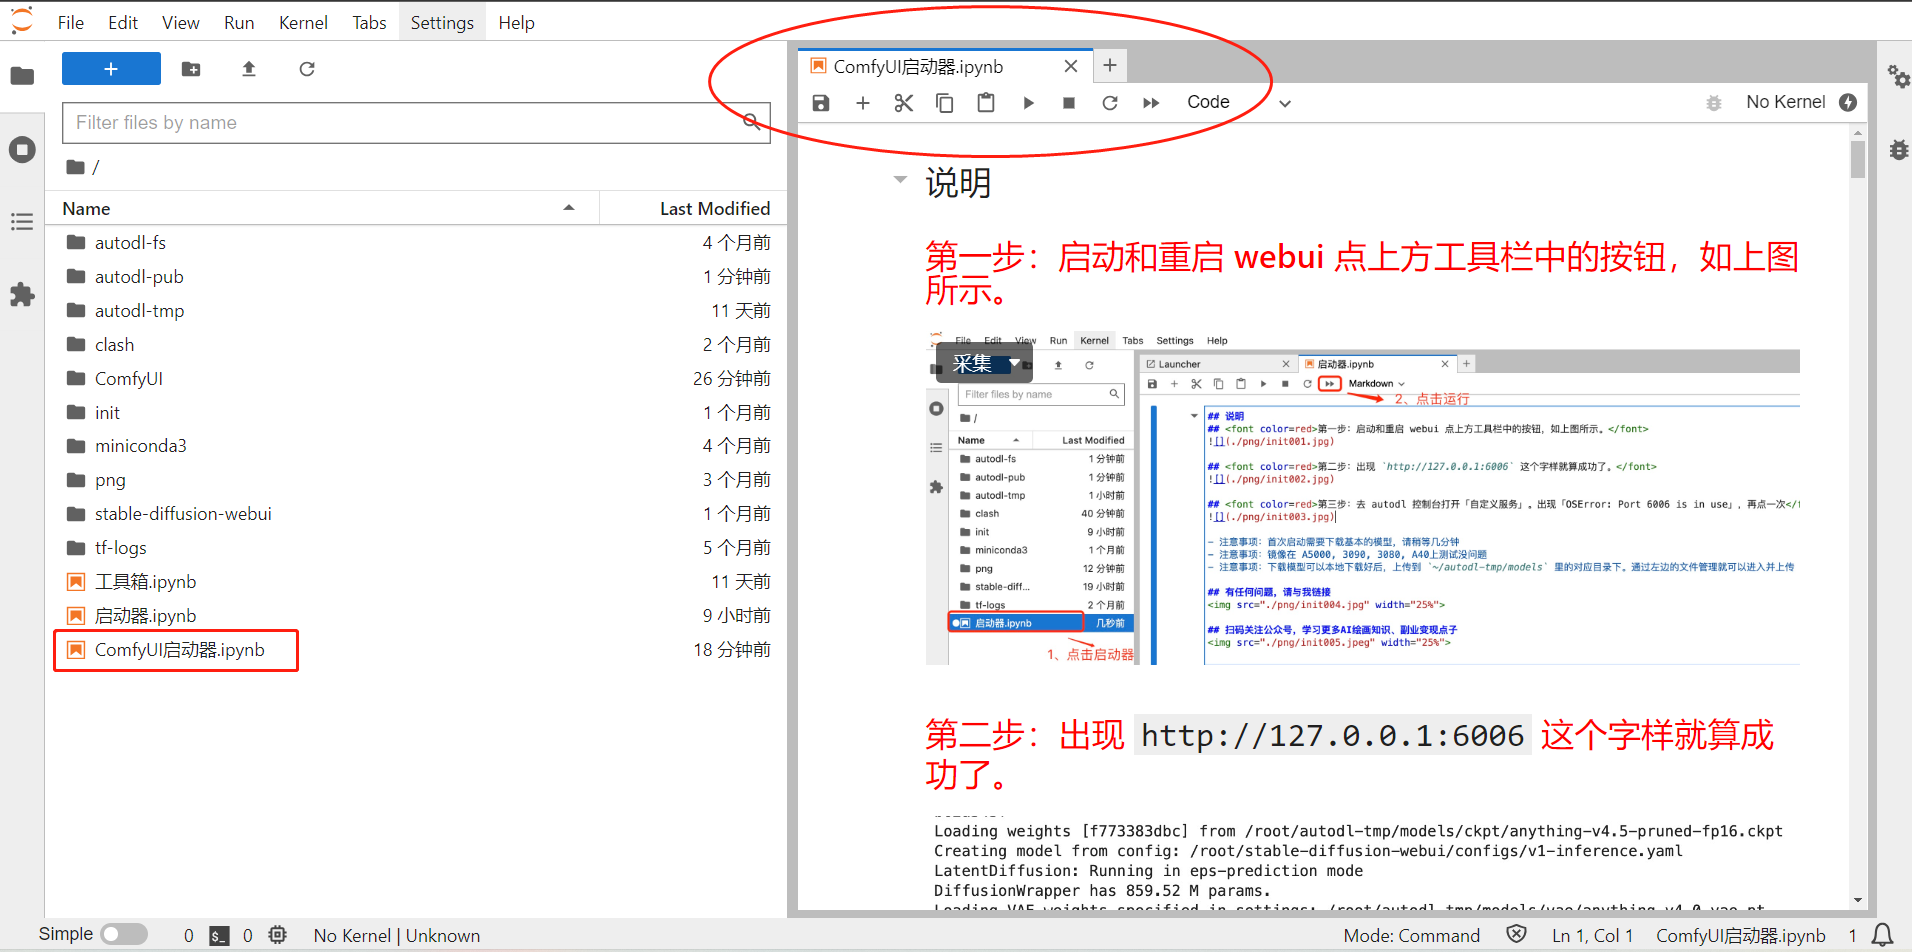The width and height of the screenshot is (1912, 952).
Task: Click the kernel count chip icon in status bar
Action: click(x=278, y=935)
